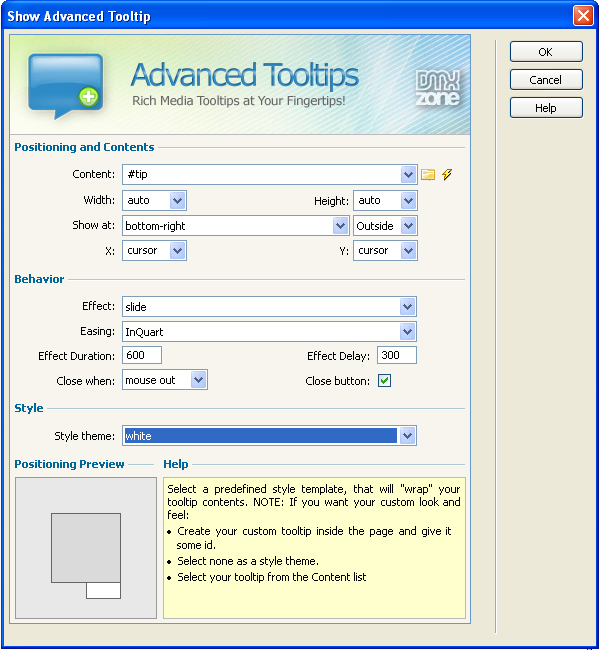Click the Positioning and Contents section heading
The image size is (599, 650).
(x=84, y=147)
